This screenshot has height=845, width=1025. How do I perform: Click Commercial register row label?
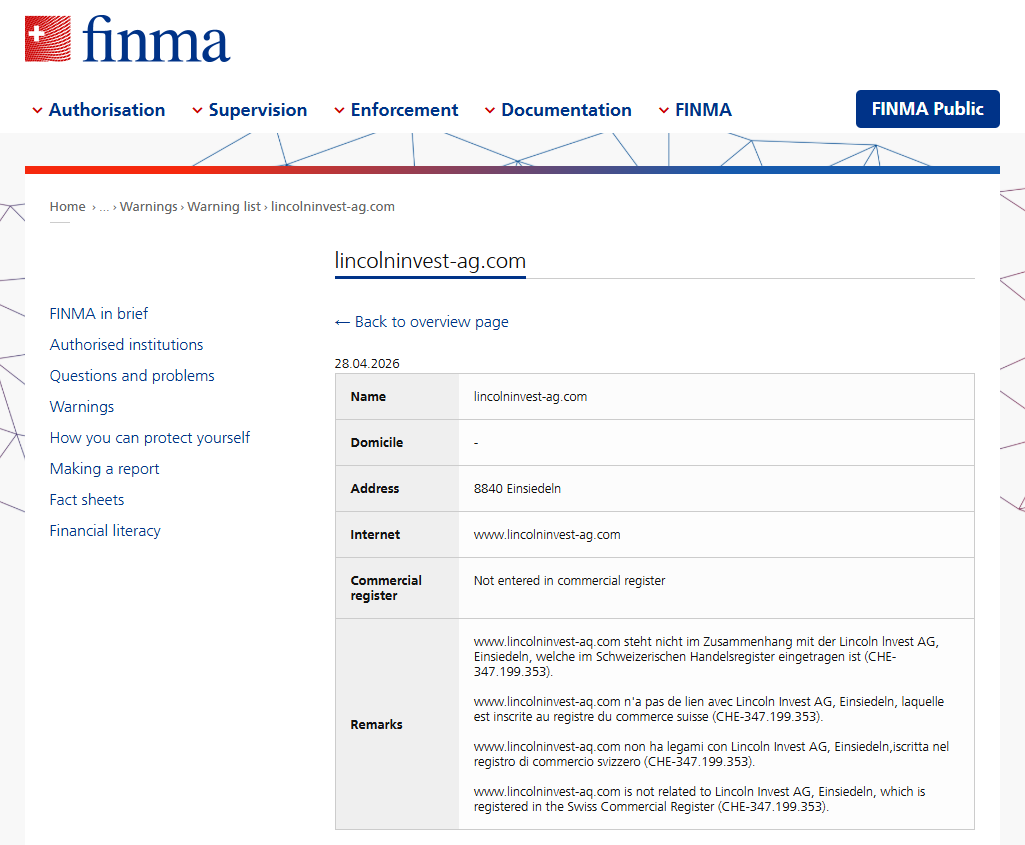click(x=386, y=588)
